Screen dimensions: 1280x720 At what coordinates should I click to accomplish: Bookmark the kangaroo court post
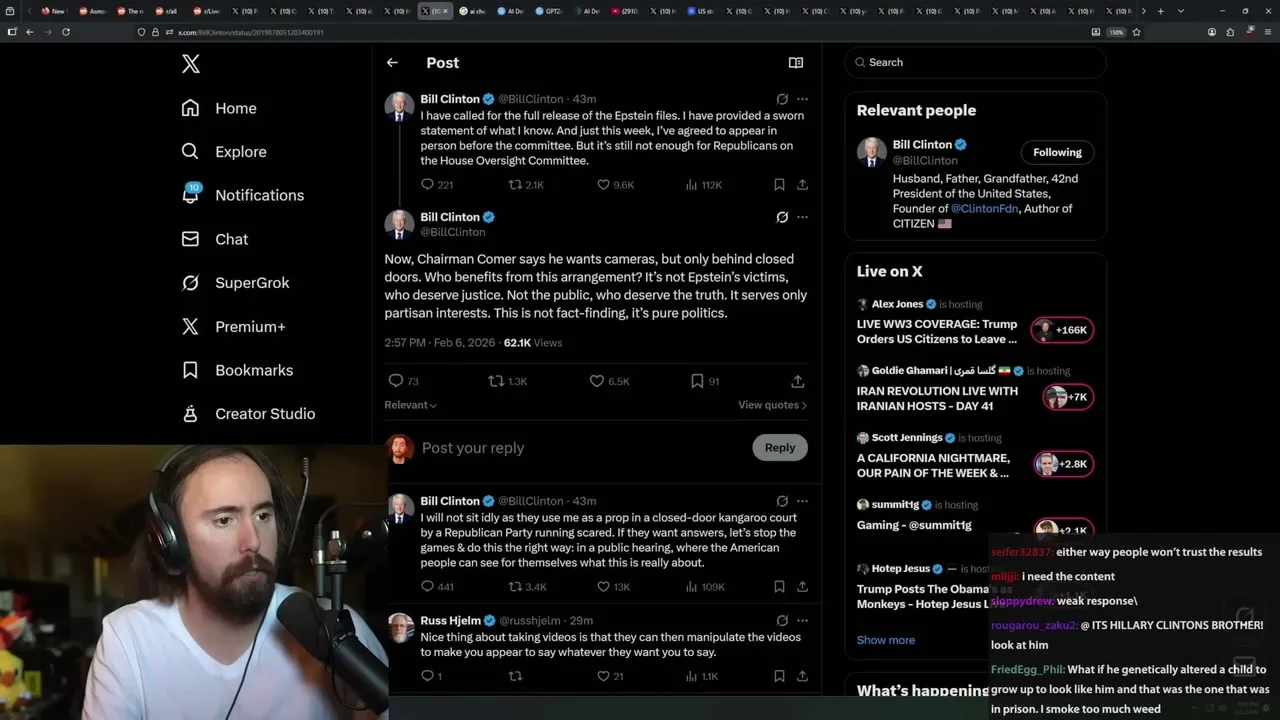779,587
